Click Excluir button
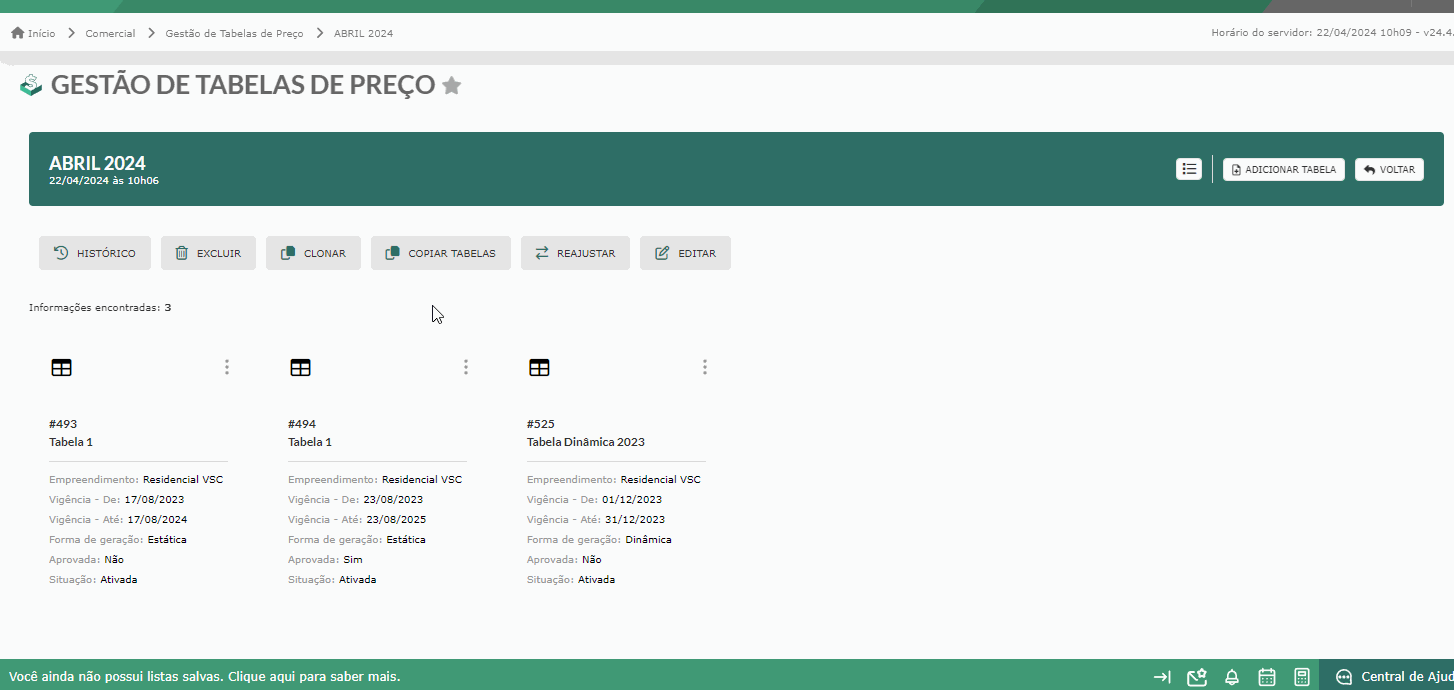This screenshot has width=1454, height=690. pos(208,253)
